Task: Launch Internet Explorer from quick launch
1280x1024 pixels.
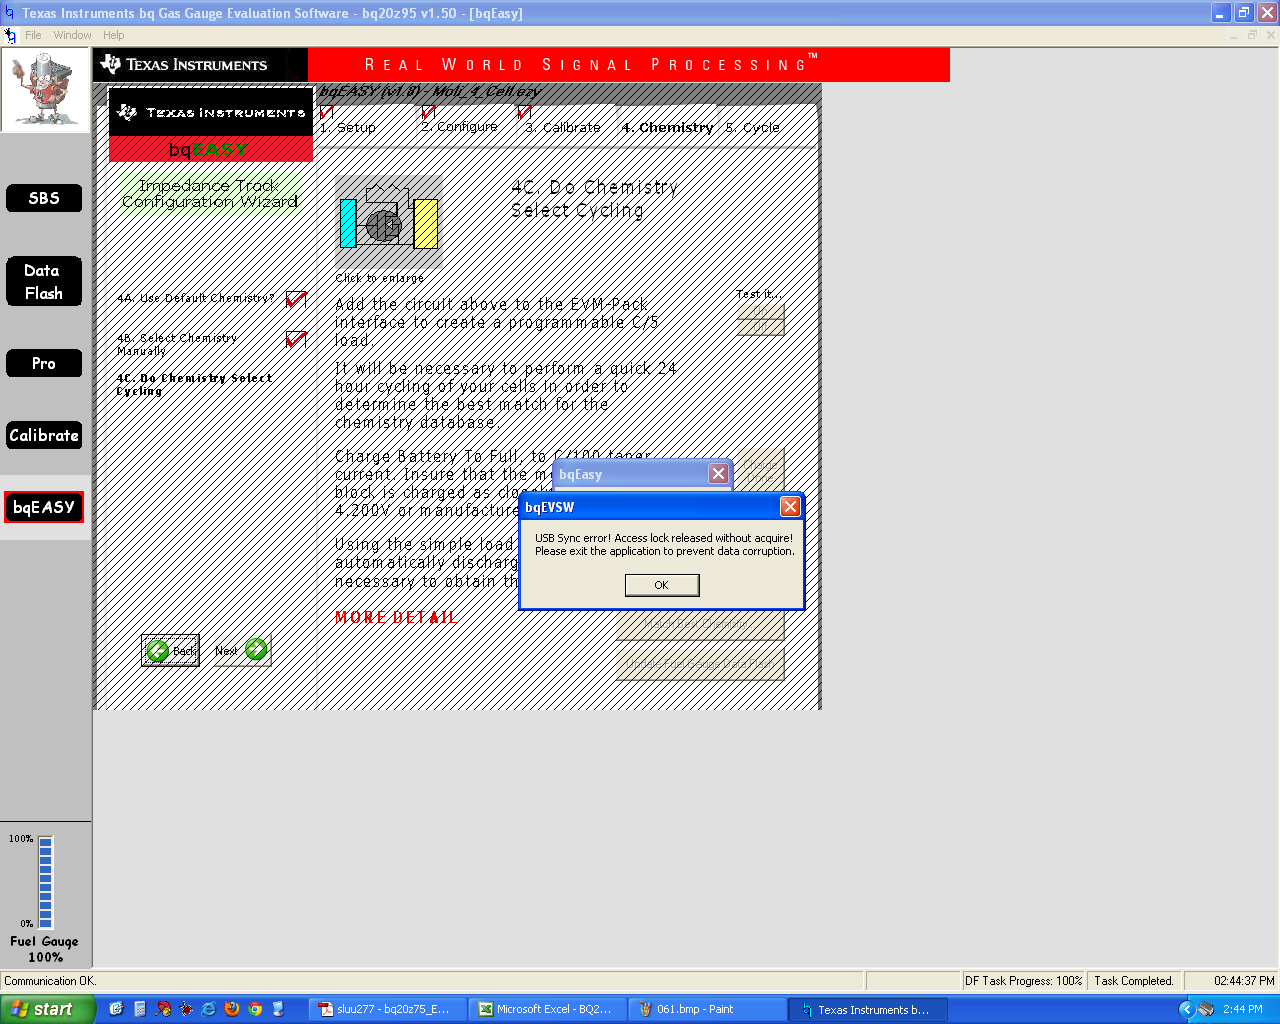Action: (x=209, y=1009)
